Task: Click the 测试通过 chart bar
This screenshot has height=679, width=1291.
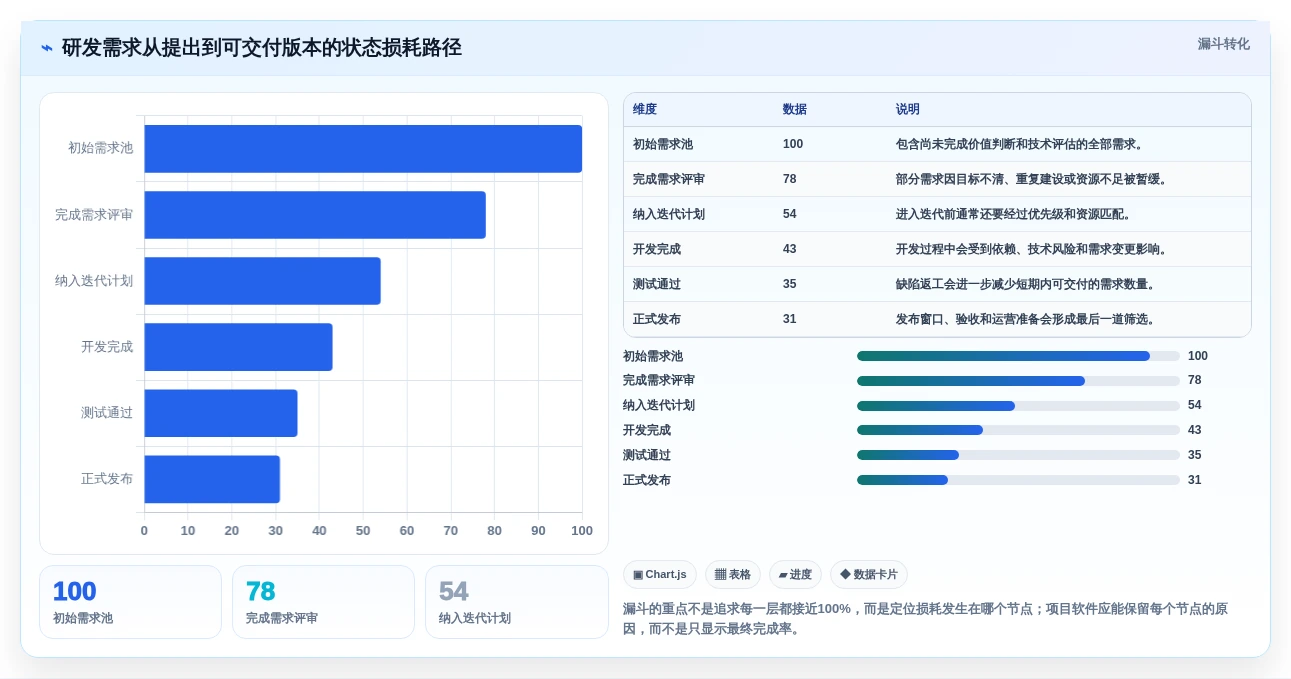Action: click(221, 413)
